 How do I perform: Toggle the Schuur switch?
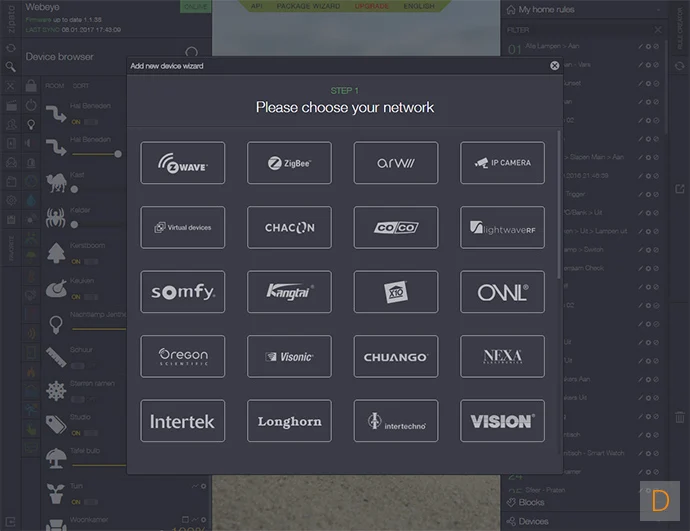pyautogui.click(x=78, y=366)
